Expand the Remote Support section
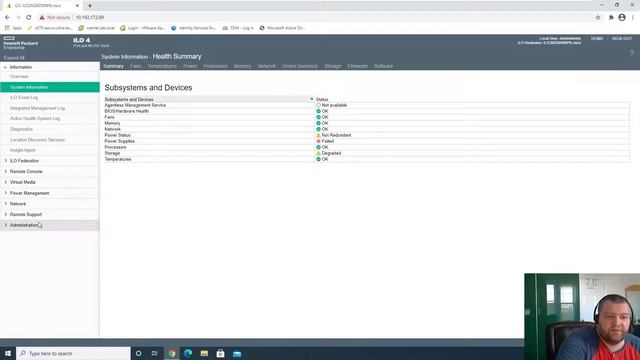 click(6, 214)
